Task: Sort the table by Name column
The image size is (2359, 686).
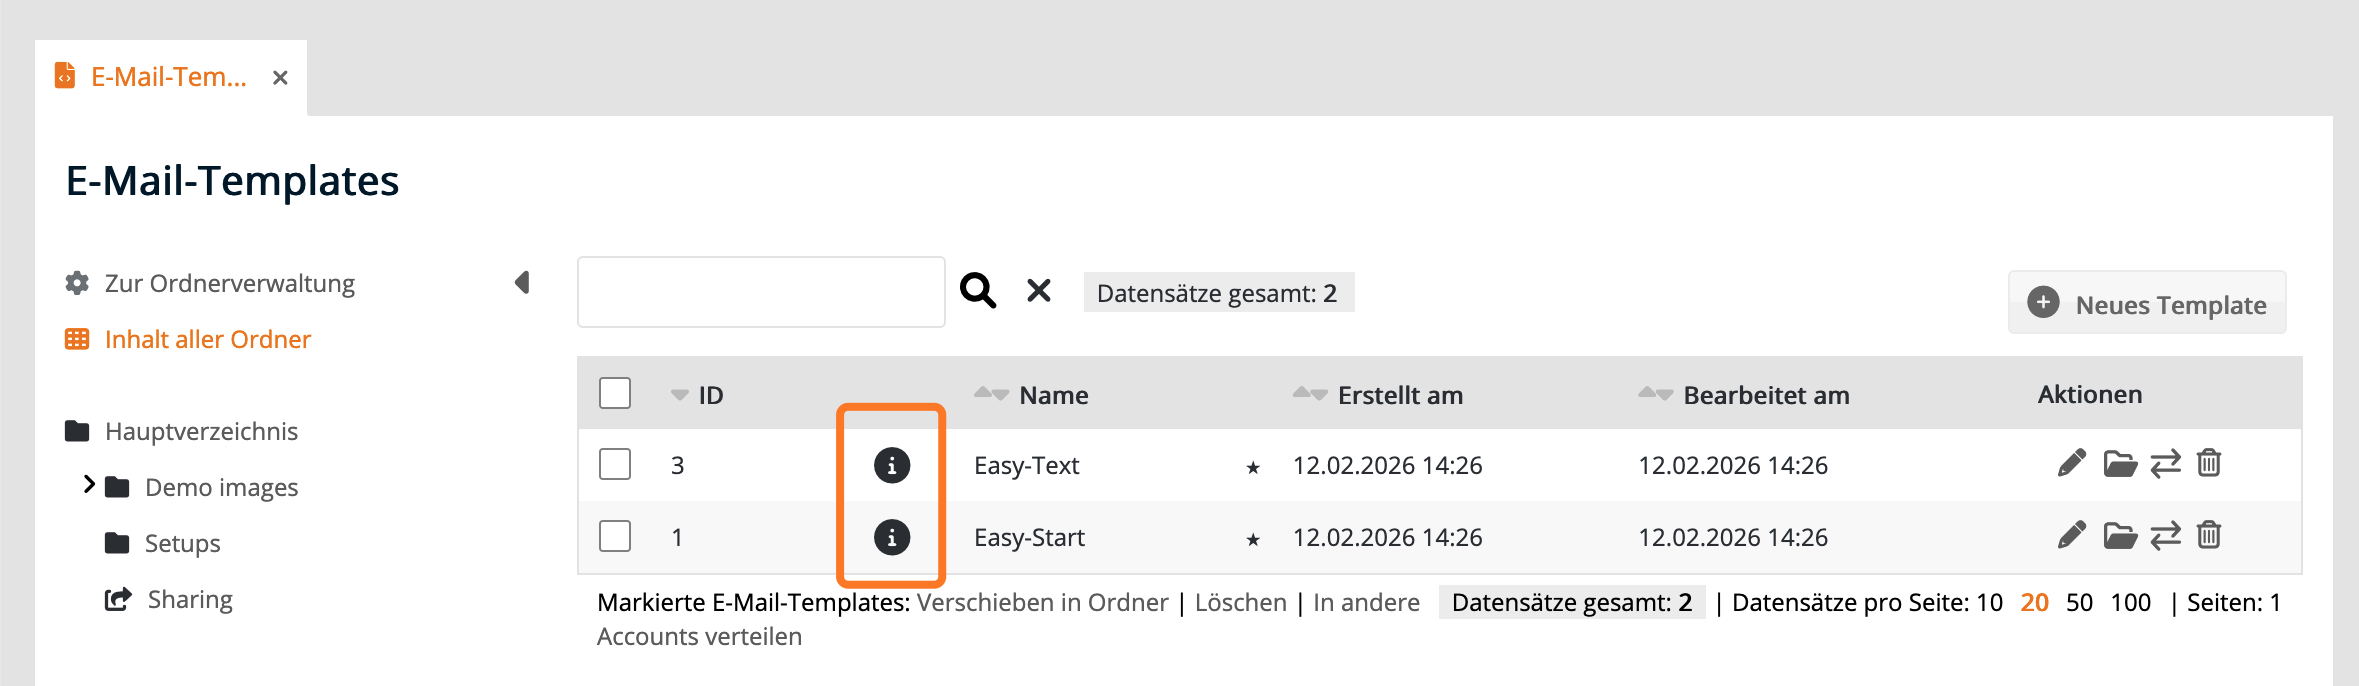Action: (1052, 395)
